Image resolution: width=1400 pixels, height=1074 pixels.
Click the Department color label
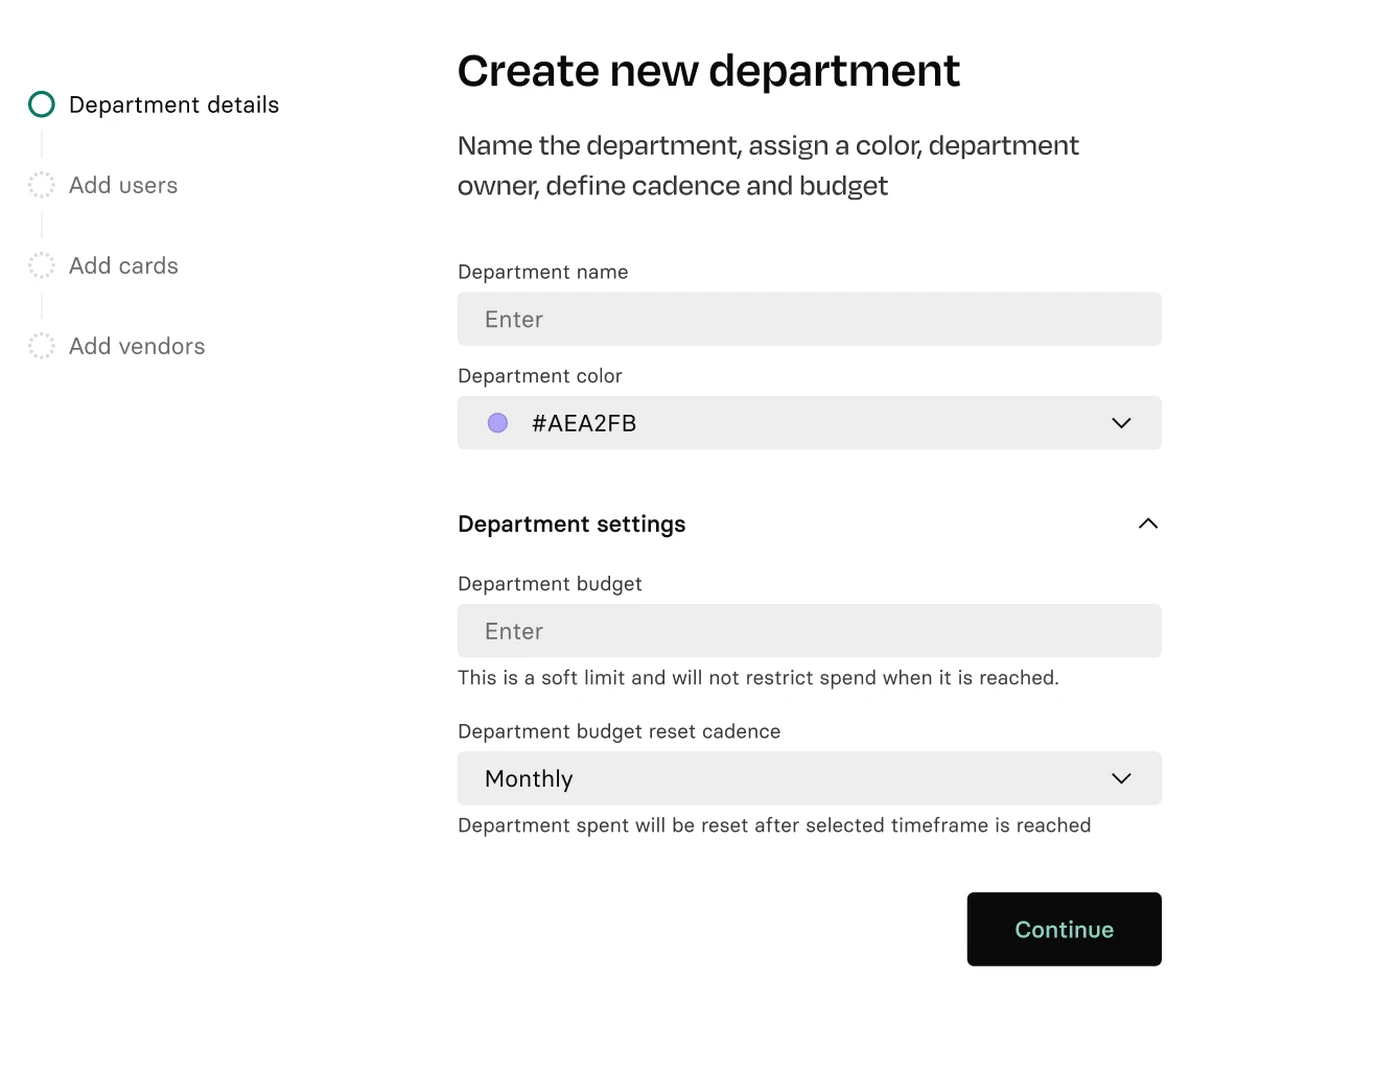click(x=540, y=376)
